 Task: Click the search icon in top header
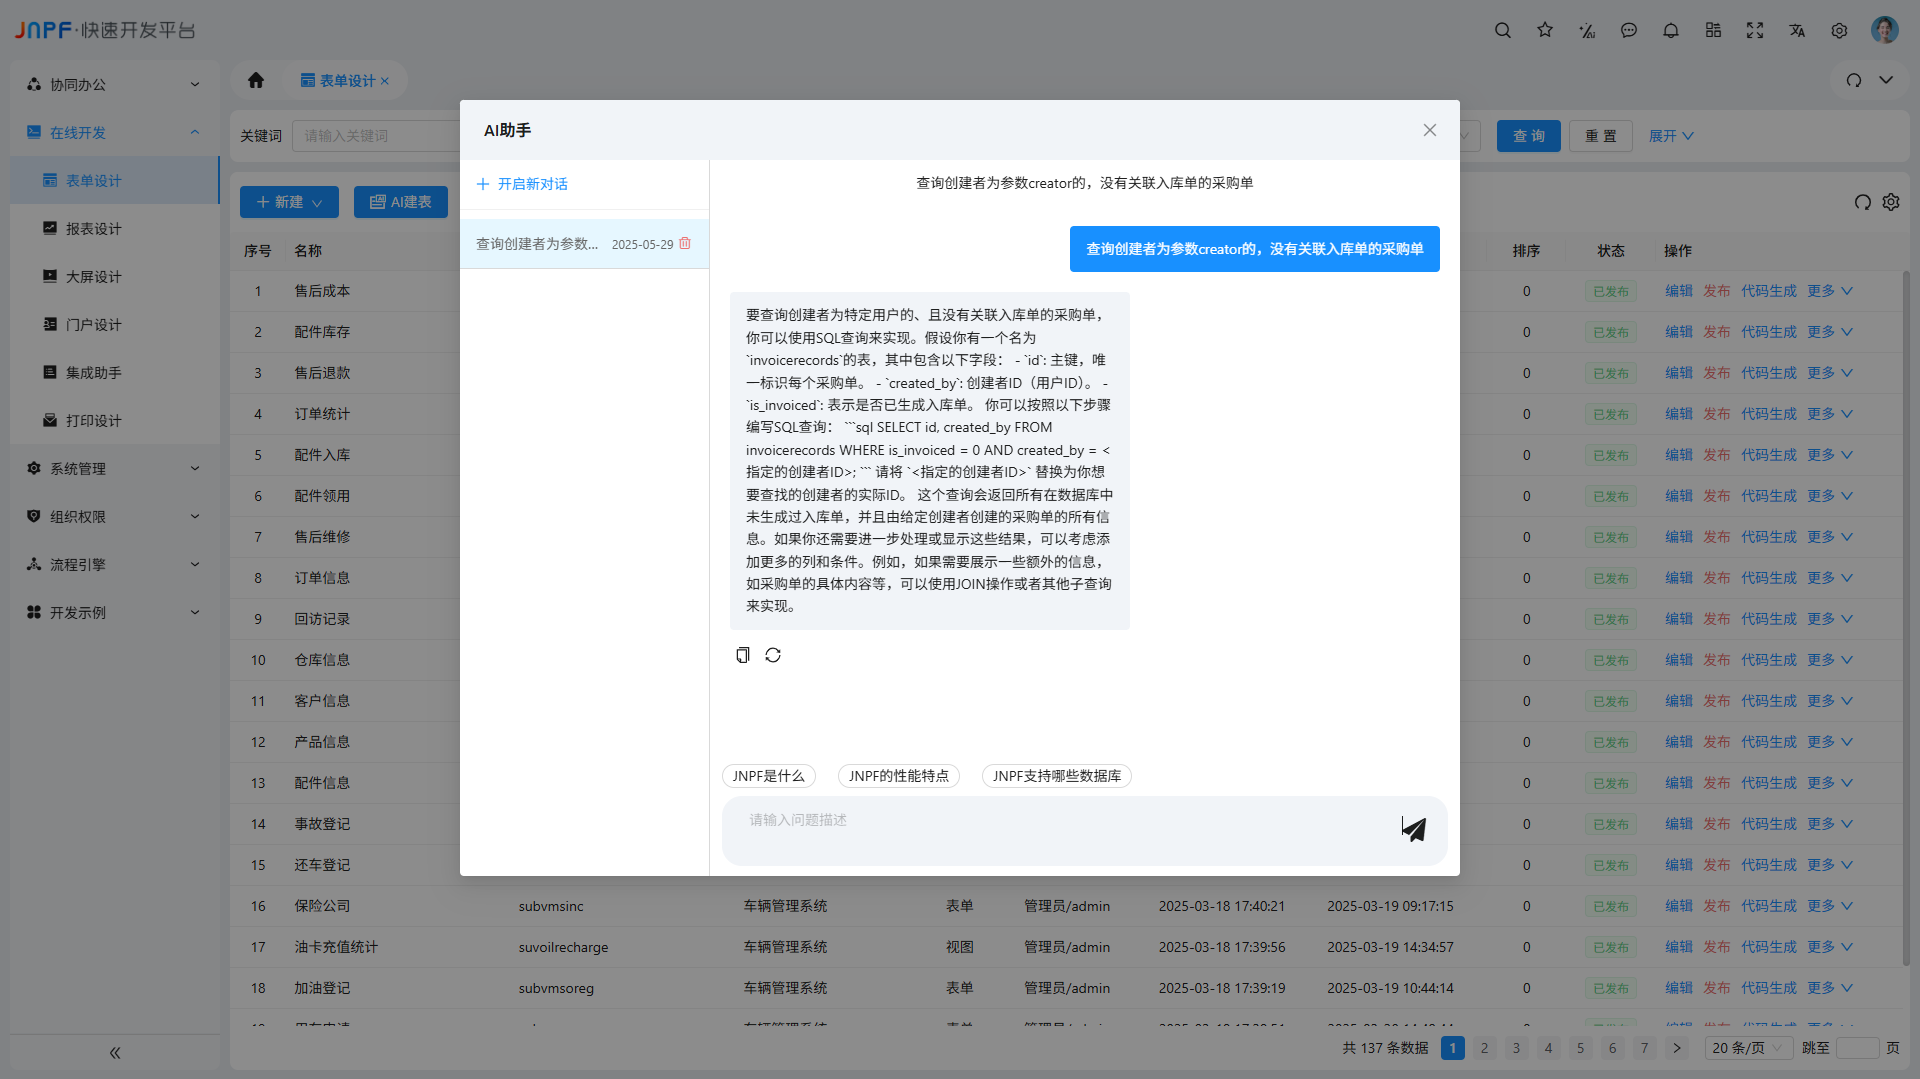click(x=1502, y=30)
